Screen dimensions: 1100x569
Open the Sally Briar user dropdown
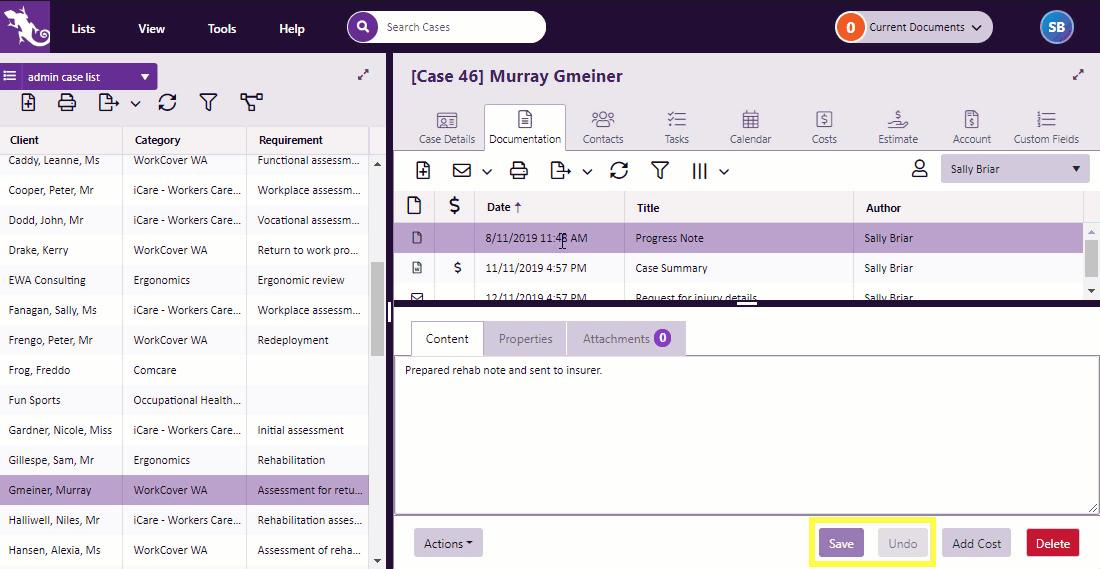[1015, 169]
